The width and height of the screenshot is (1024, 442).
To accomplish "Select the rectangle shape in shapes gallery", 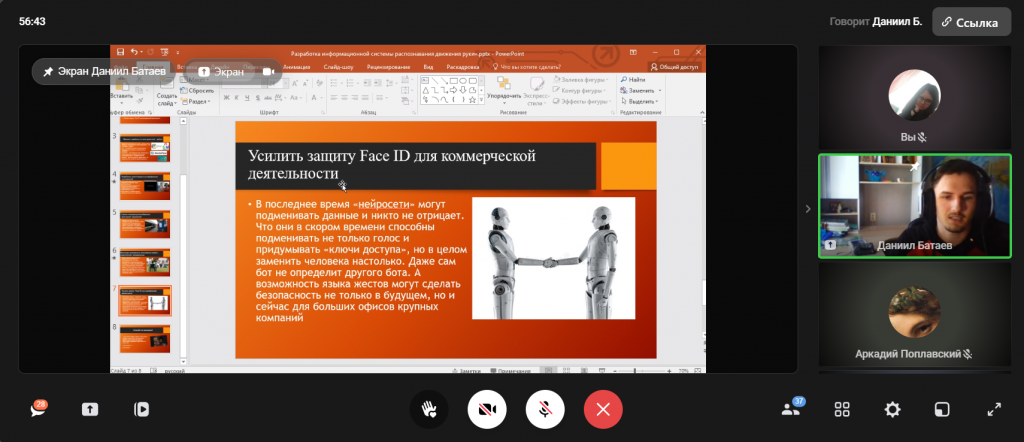I will pyautogui.click(x=453, y=81).
